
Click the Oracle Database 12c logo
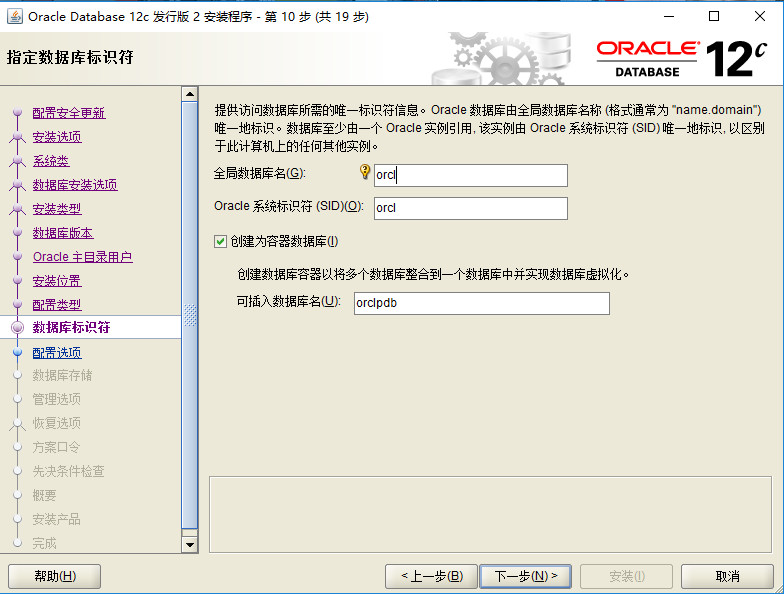pyautogui.click(x=682, y=59)
